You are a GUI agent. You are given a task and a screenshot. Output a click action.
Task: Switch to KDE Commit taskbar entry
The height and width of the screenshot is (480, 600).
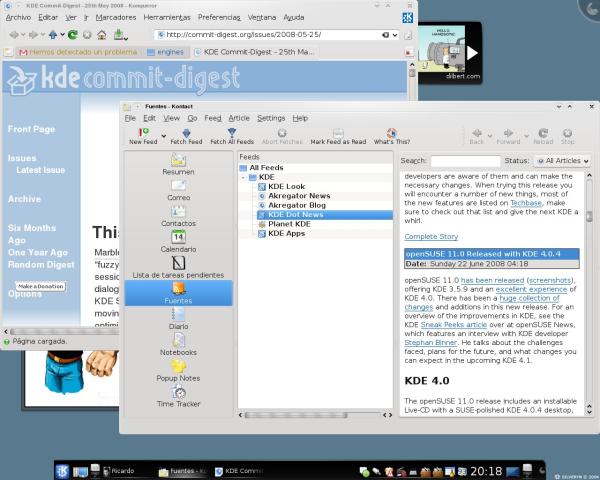(239, 471)
